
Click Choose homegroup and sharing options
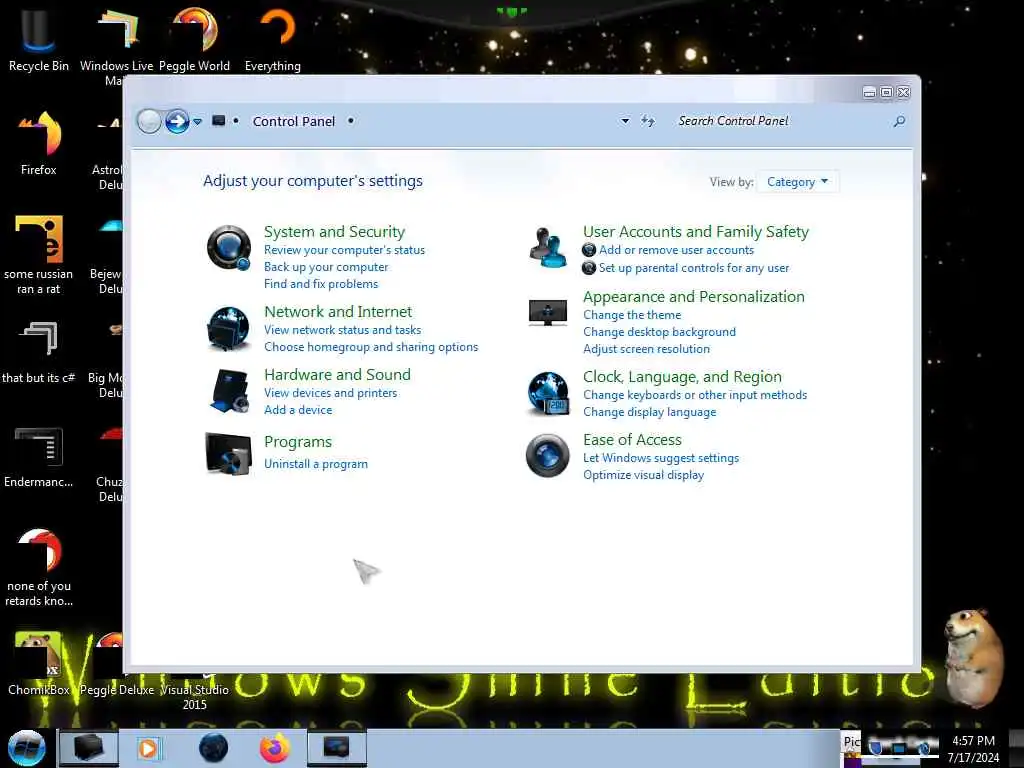371,347
